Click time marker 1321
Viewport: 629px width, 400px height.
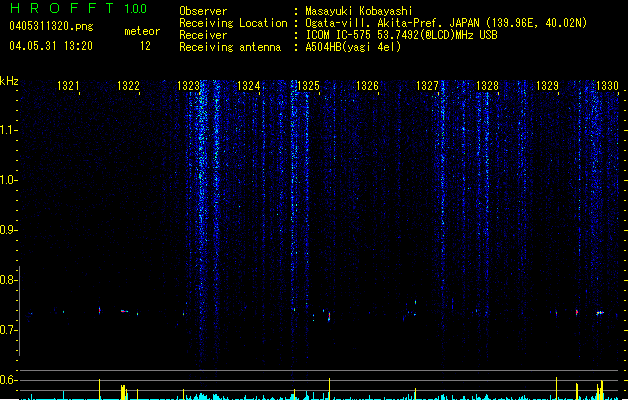(x=68, y=86)
